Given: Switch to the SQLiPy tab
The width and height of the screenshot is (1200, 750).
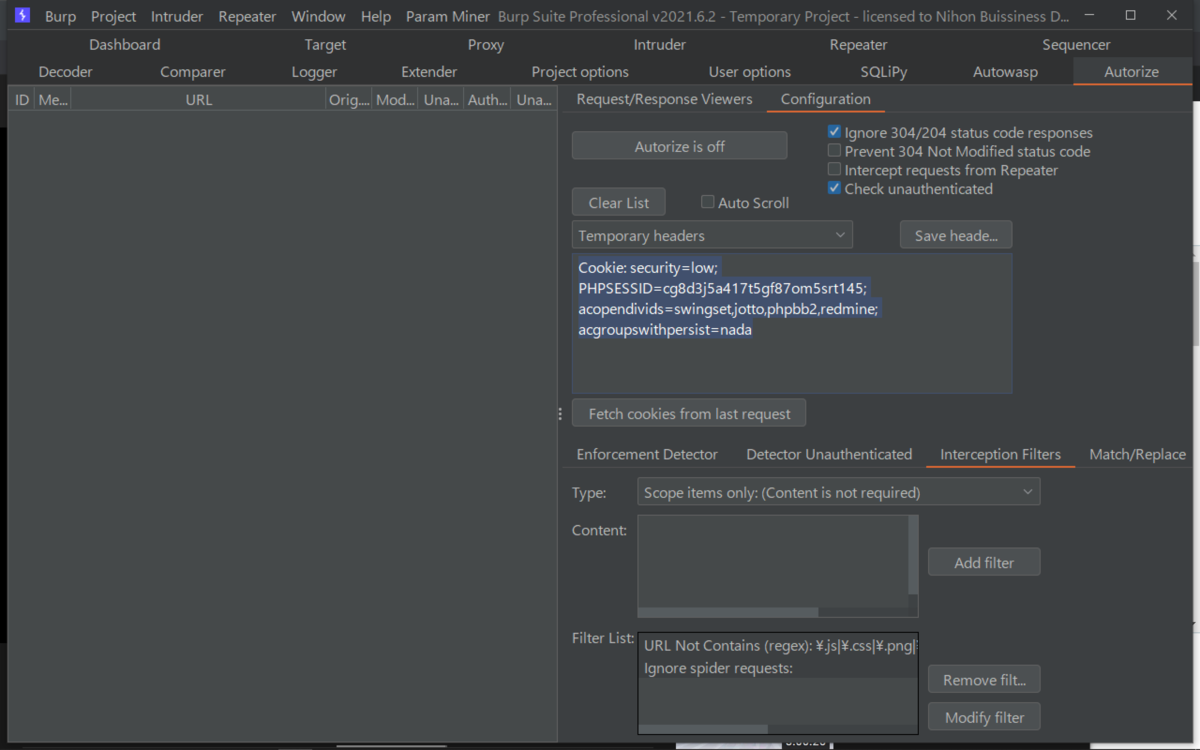Looking at the screenshot, I should pos(883,72).
